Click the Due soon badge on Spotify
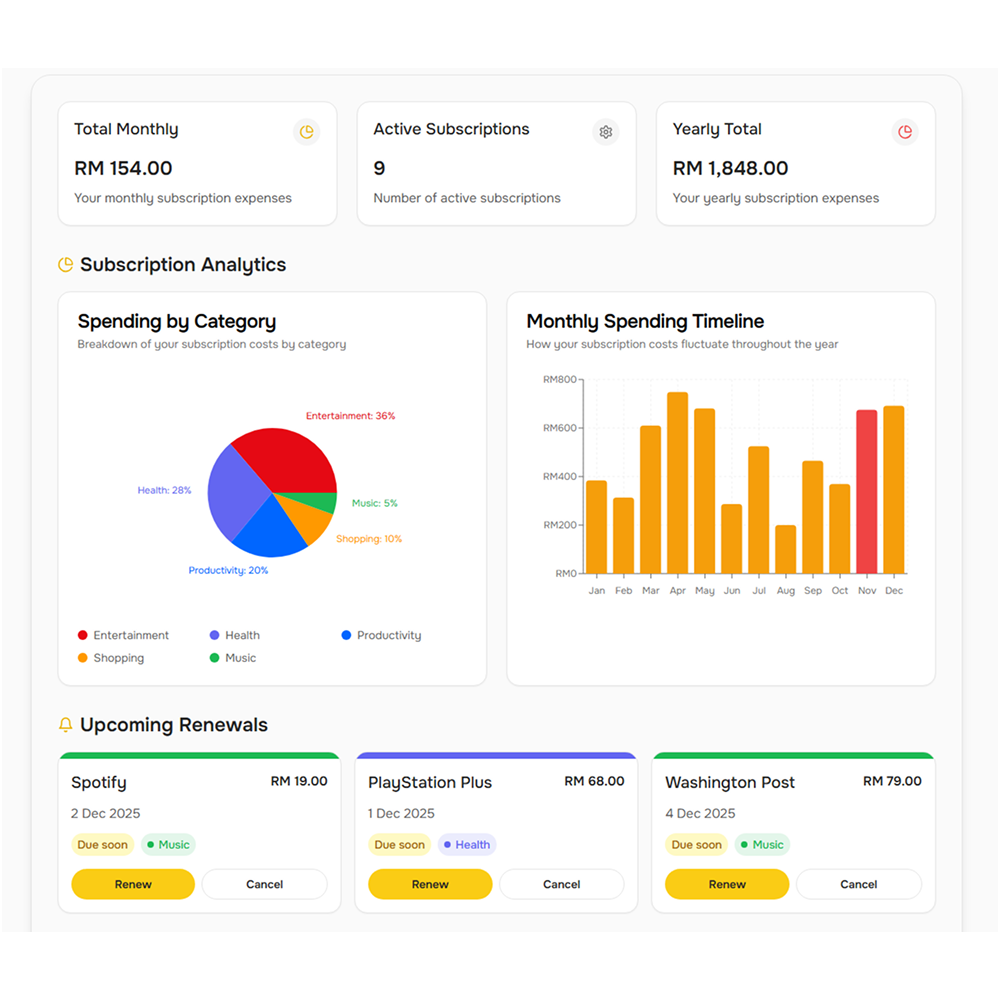Screen dimensions: 1000x1000 [102, 844]
